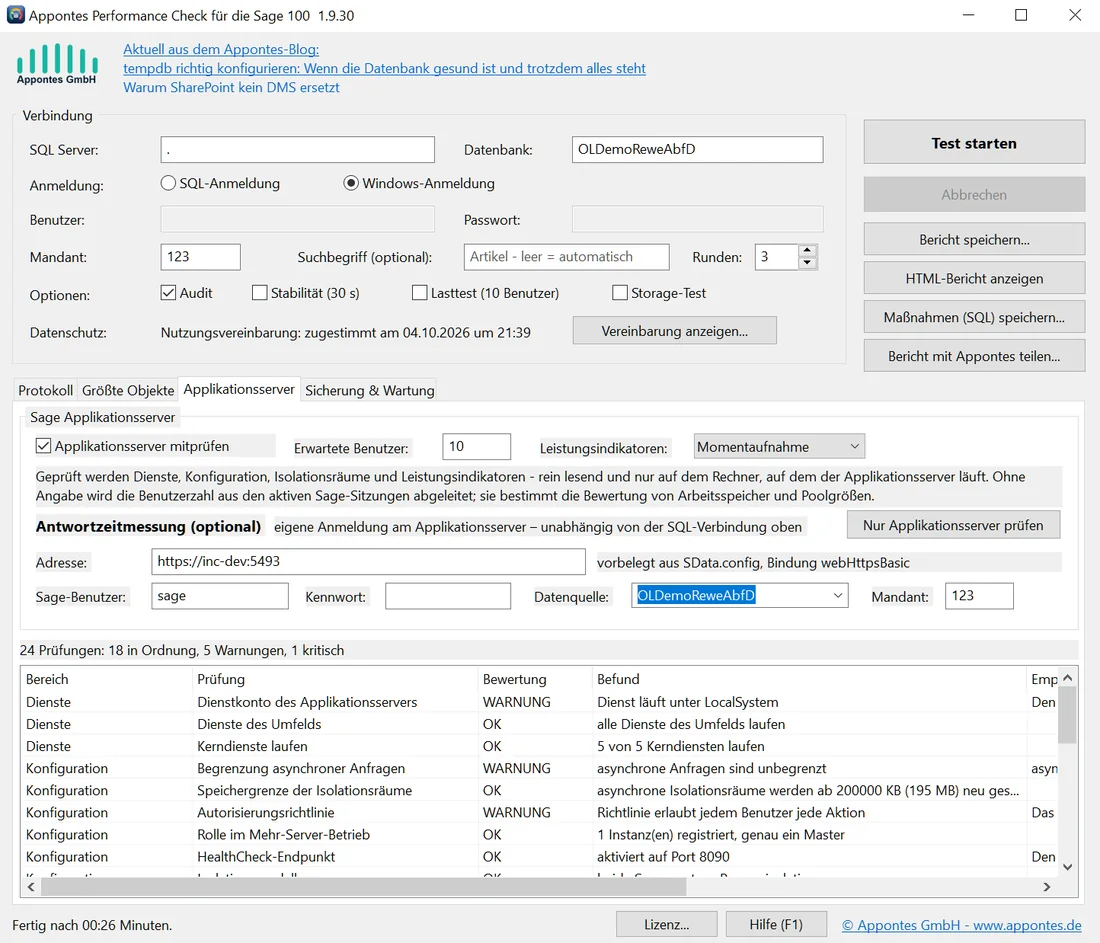Click Nur Applikationsserver prüfen button

tap(953, 525)
